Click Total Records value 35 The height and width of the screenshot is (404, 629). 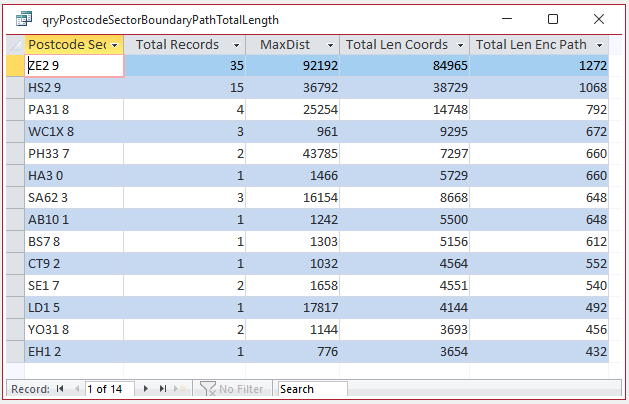[185, 65]
